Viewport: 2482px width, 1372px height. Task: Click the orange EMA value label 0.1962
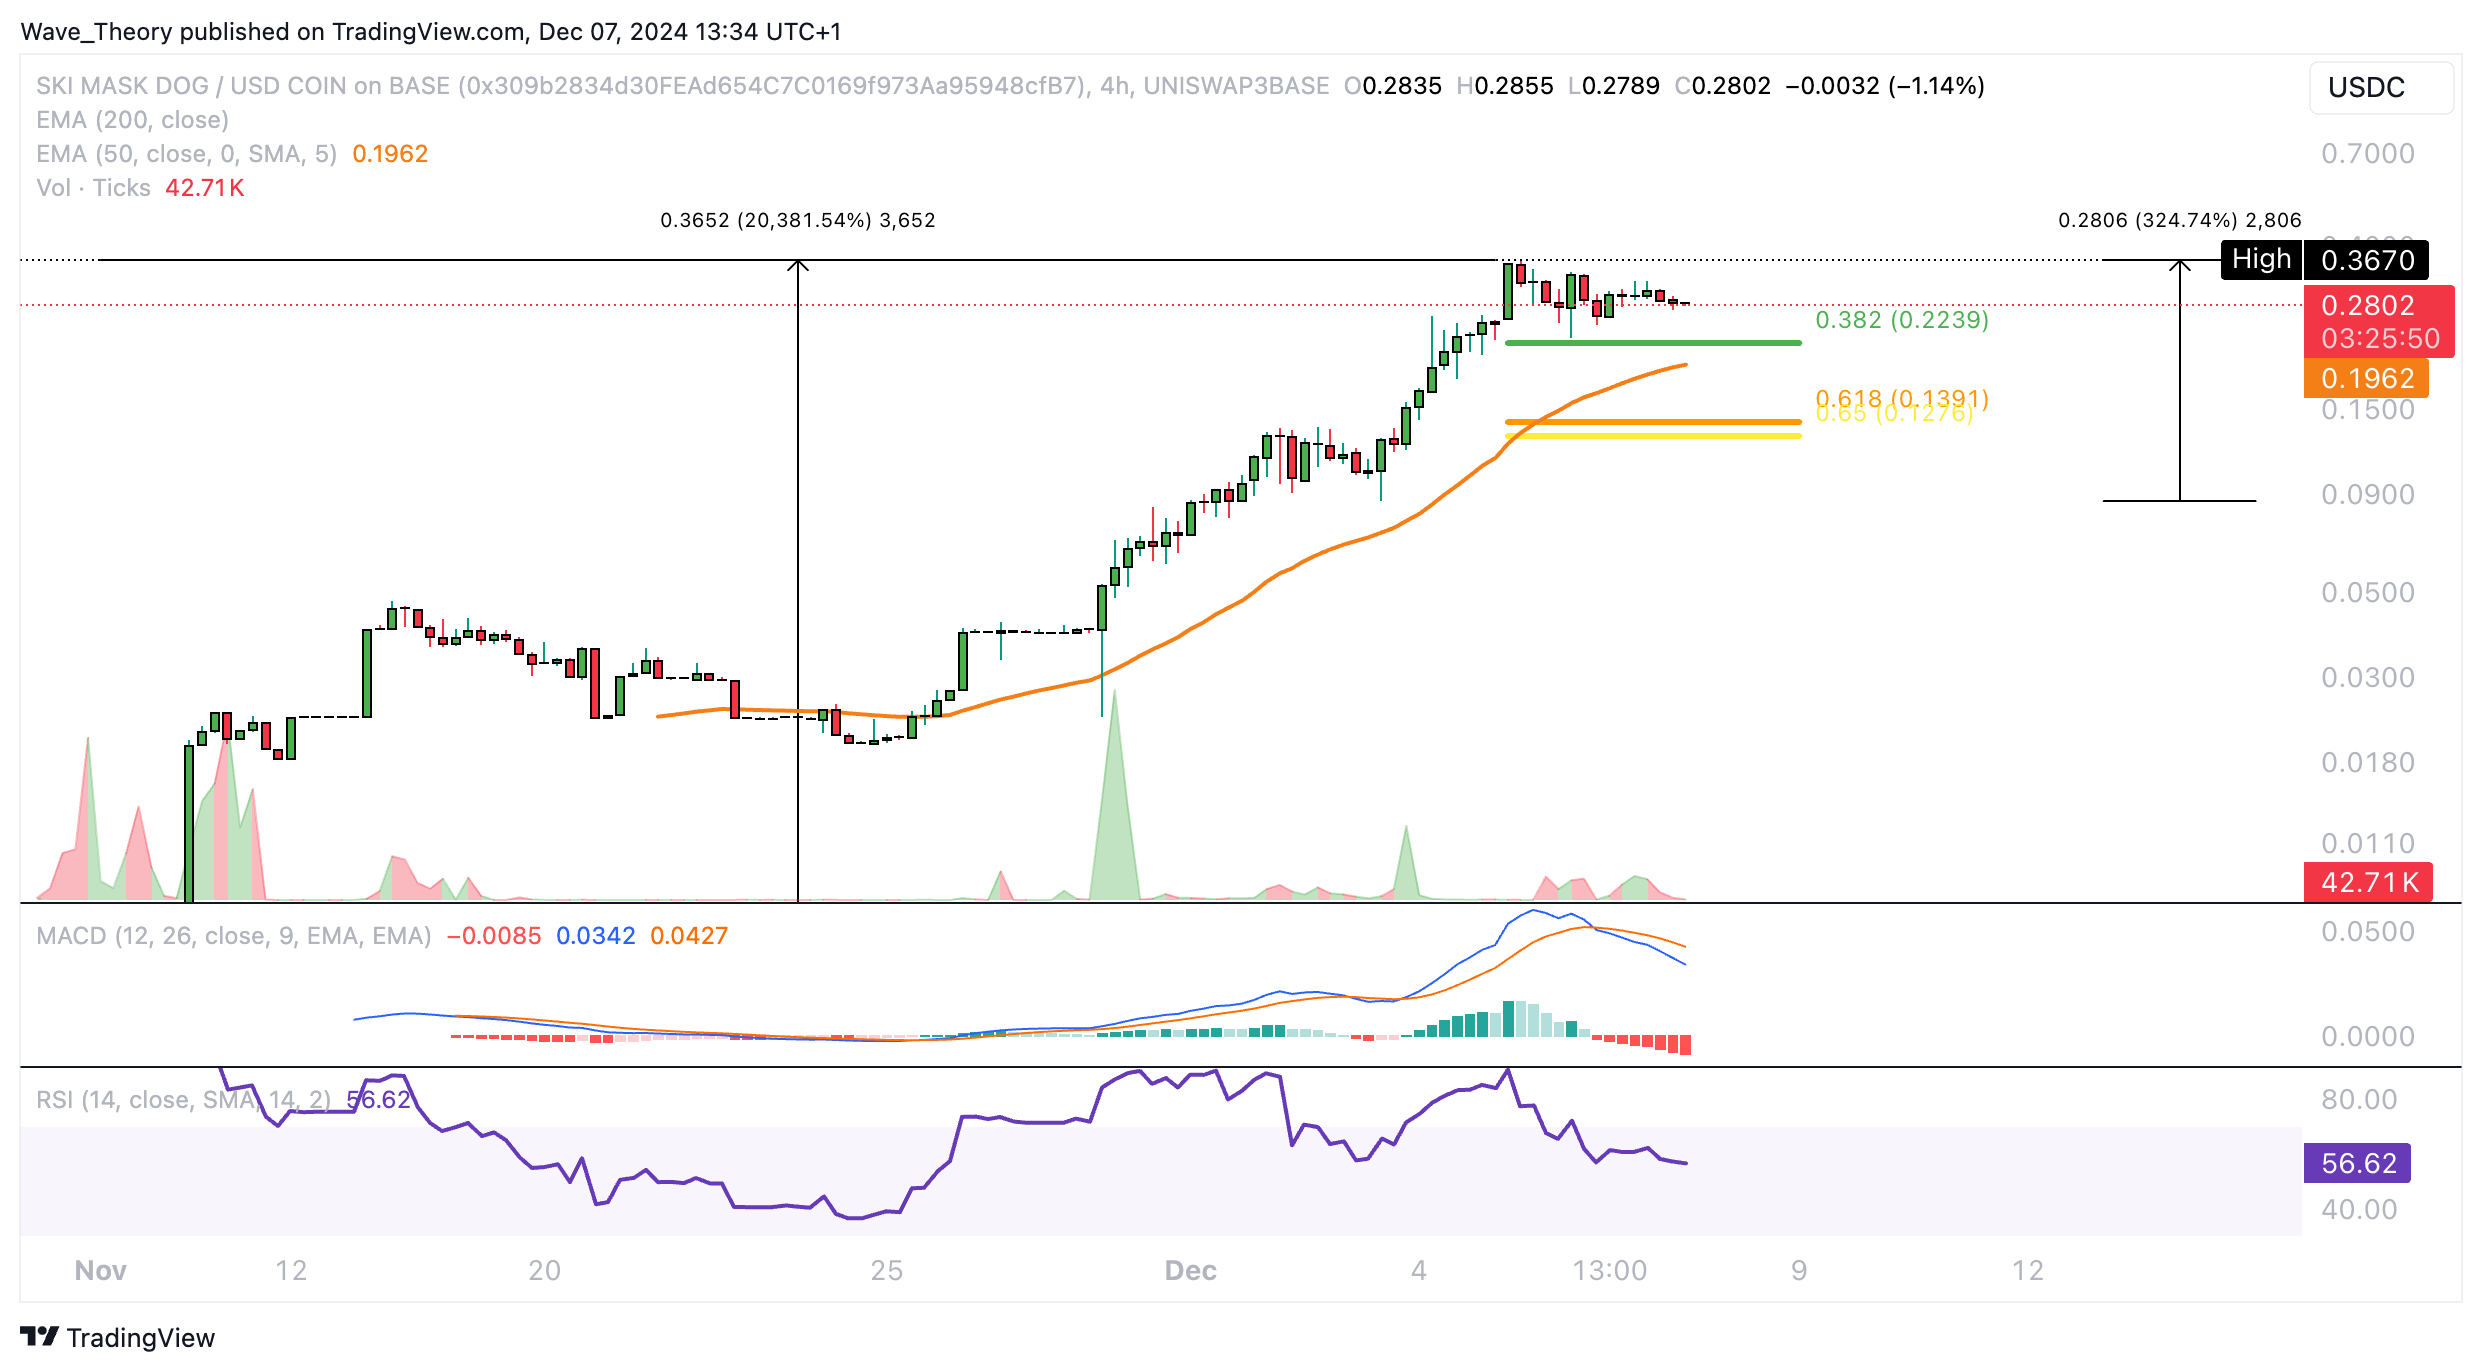point(2366,379)
